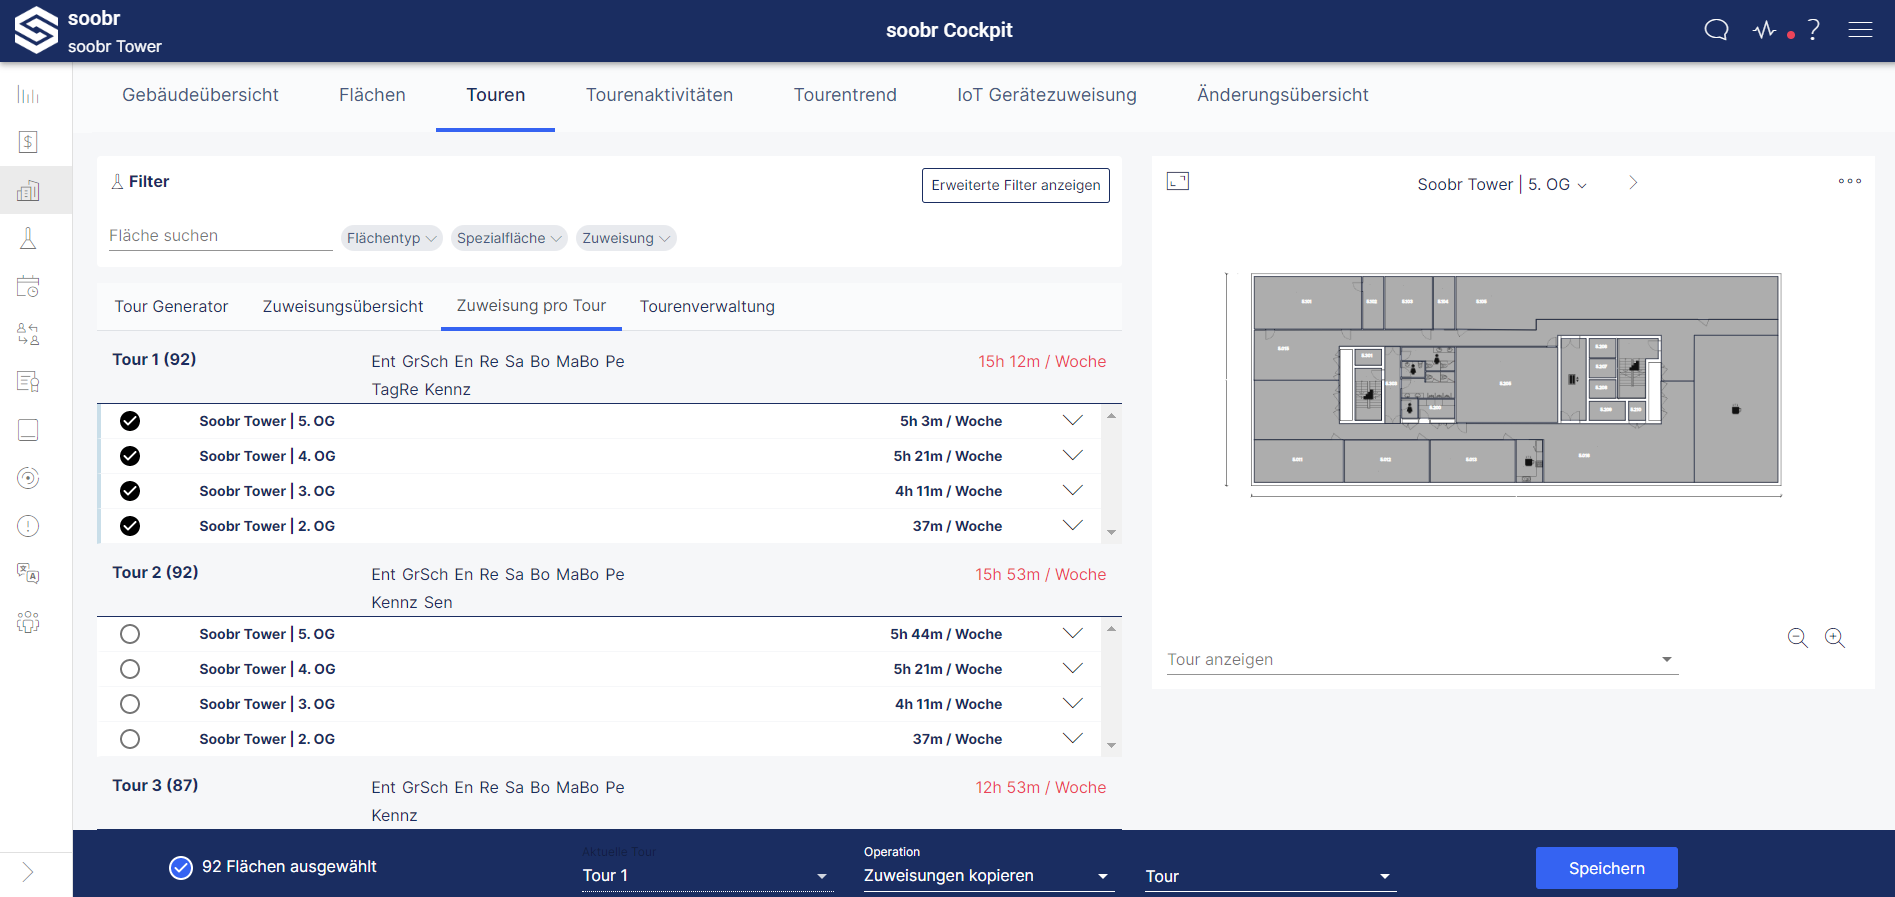Expand Tour 2 row 5h 44m / Woche

point(1073,634)
